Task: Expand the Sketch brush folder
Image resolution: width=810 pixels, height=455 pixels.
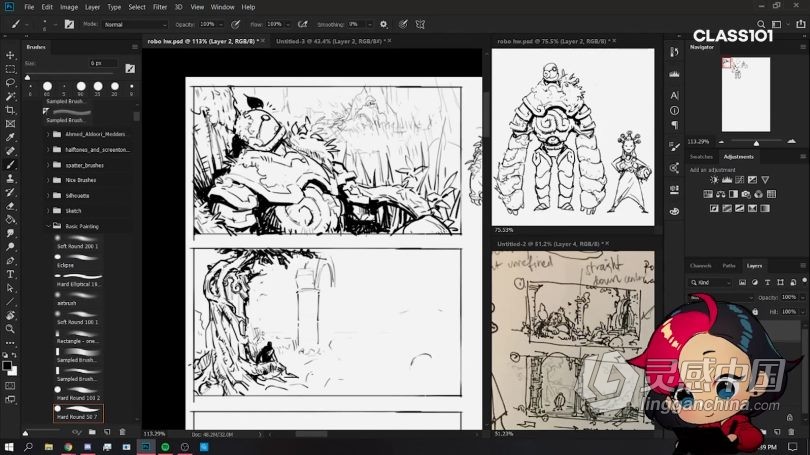Action: point(48,211)
